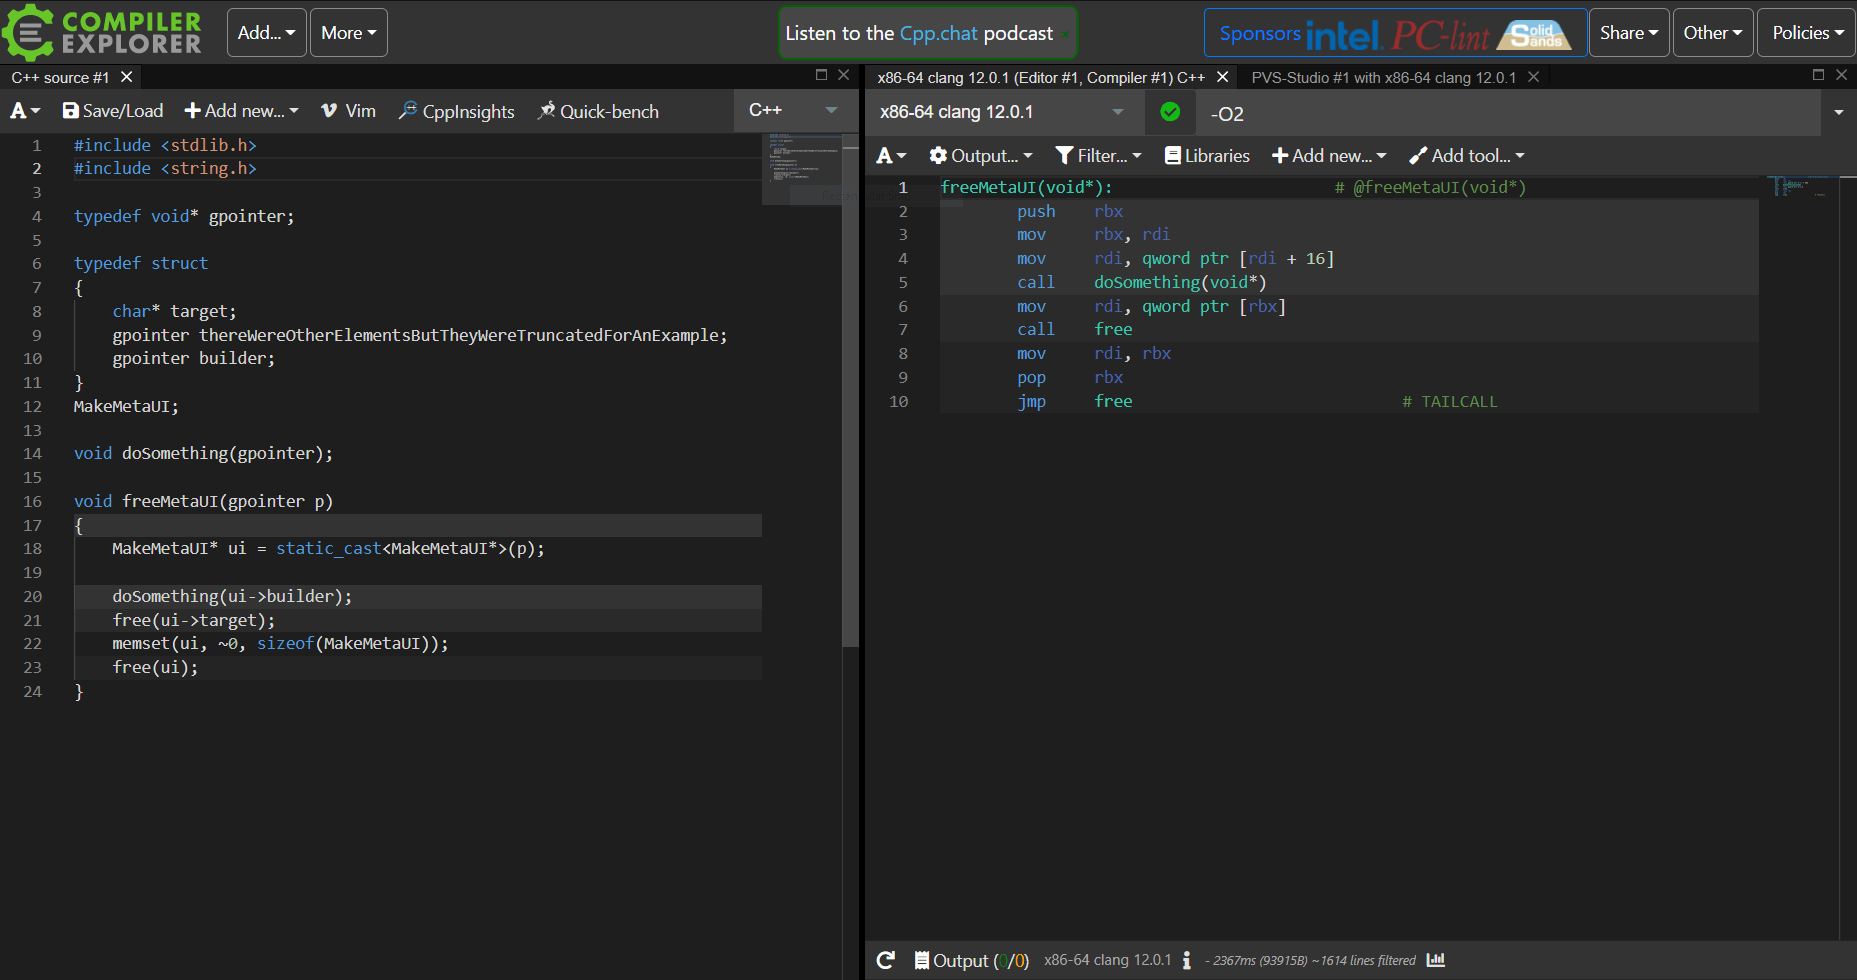The width and height of the screenshot is (1857, 980).
Task: Open the Output (0/0) panel
Action: coord(971,960)
